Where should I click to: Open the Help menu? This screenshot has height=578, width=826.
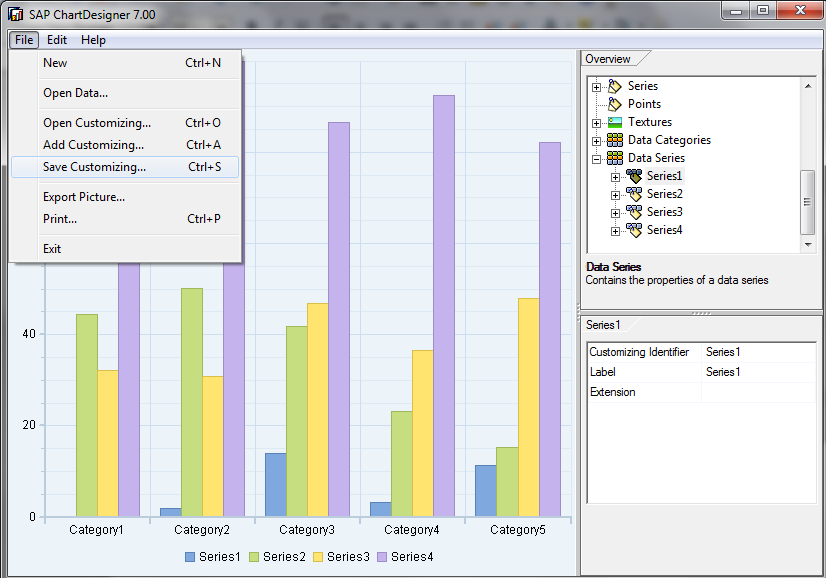click(x=93, y=40)
